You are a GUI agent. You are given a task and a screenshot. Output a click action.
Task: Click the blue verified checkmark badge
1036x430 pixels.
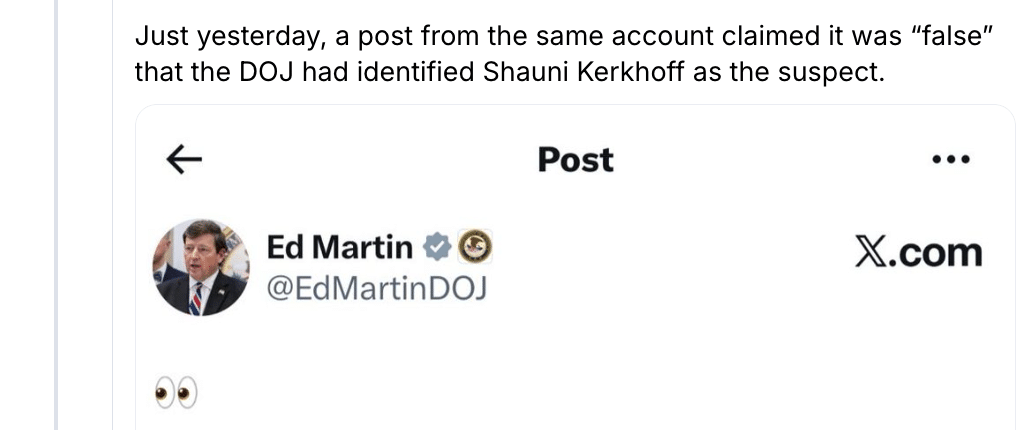click(434, 245)
